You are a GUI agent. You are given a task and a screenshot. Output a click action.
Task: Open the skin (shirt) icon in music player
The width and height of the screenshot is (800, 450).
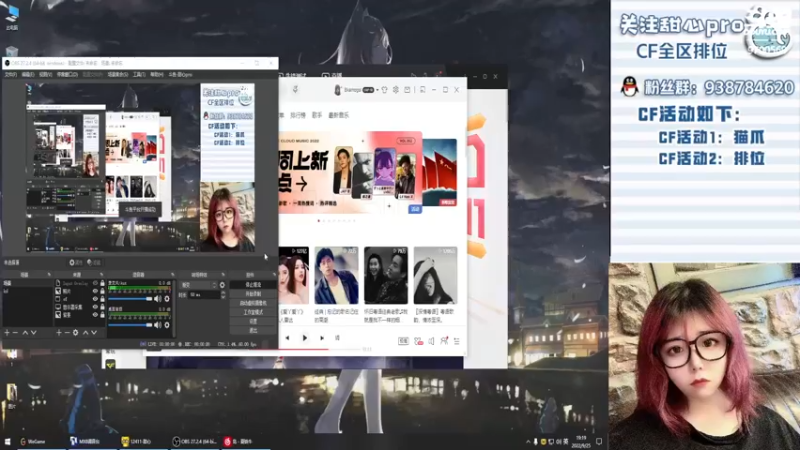(x=385, y=90)
